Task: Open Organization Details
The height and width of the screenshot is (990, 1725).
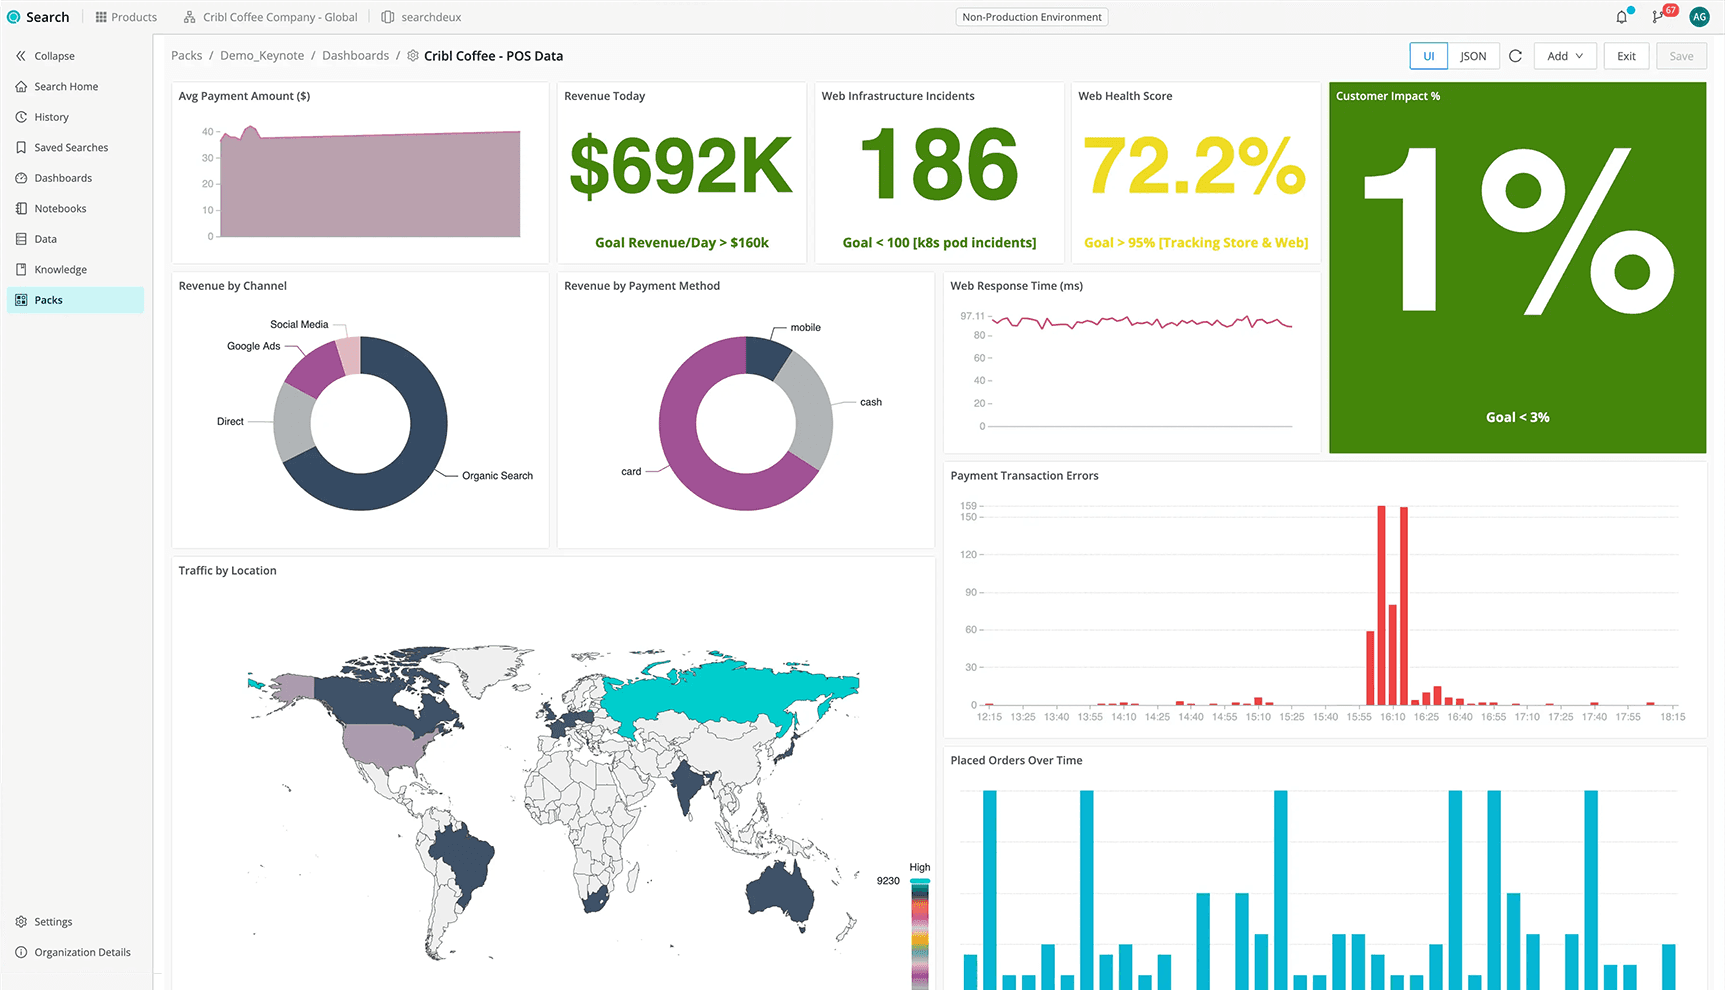Action: click(x=82, y=952)
